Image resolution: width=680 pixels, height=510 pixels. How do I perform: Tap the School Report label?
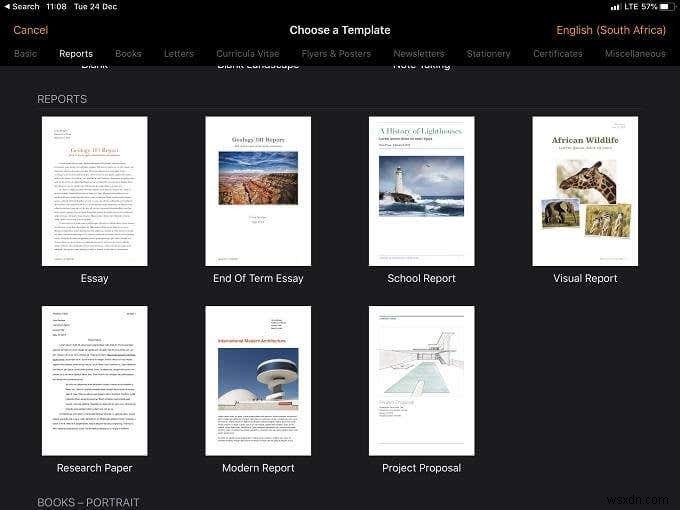point(422,278)
